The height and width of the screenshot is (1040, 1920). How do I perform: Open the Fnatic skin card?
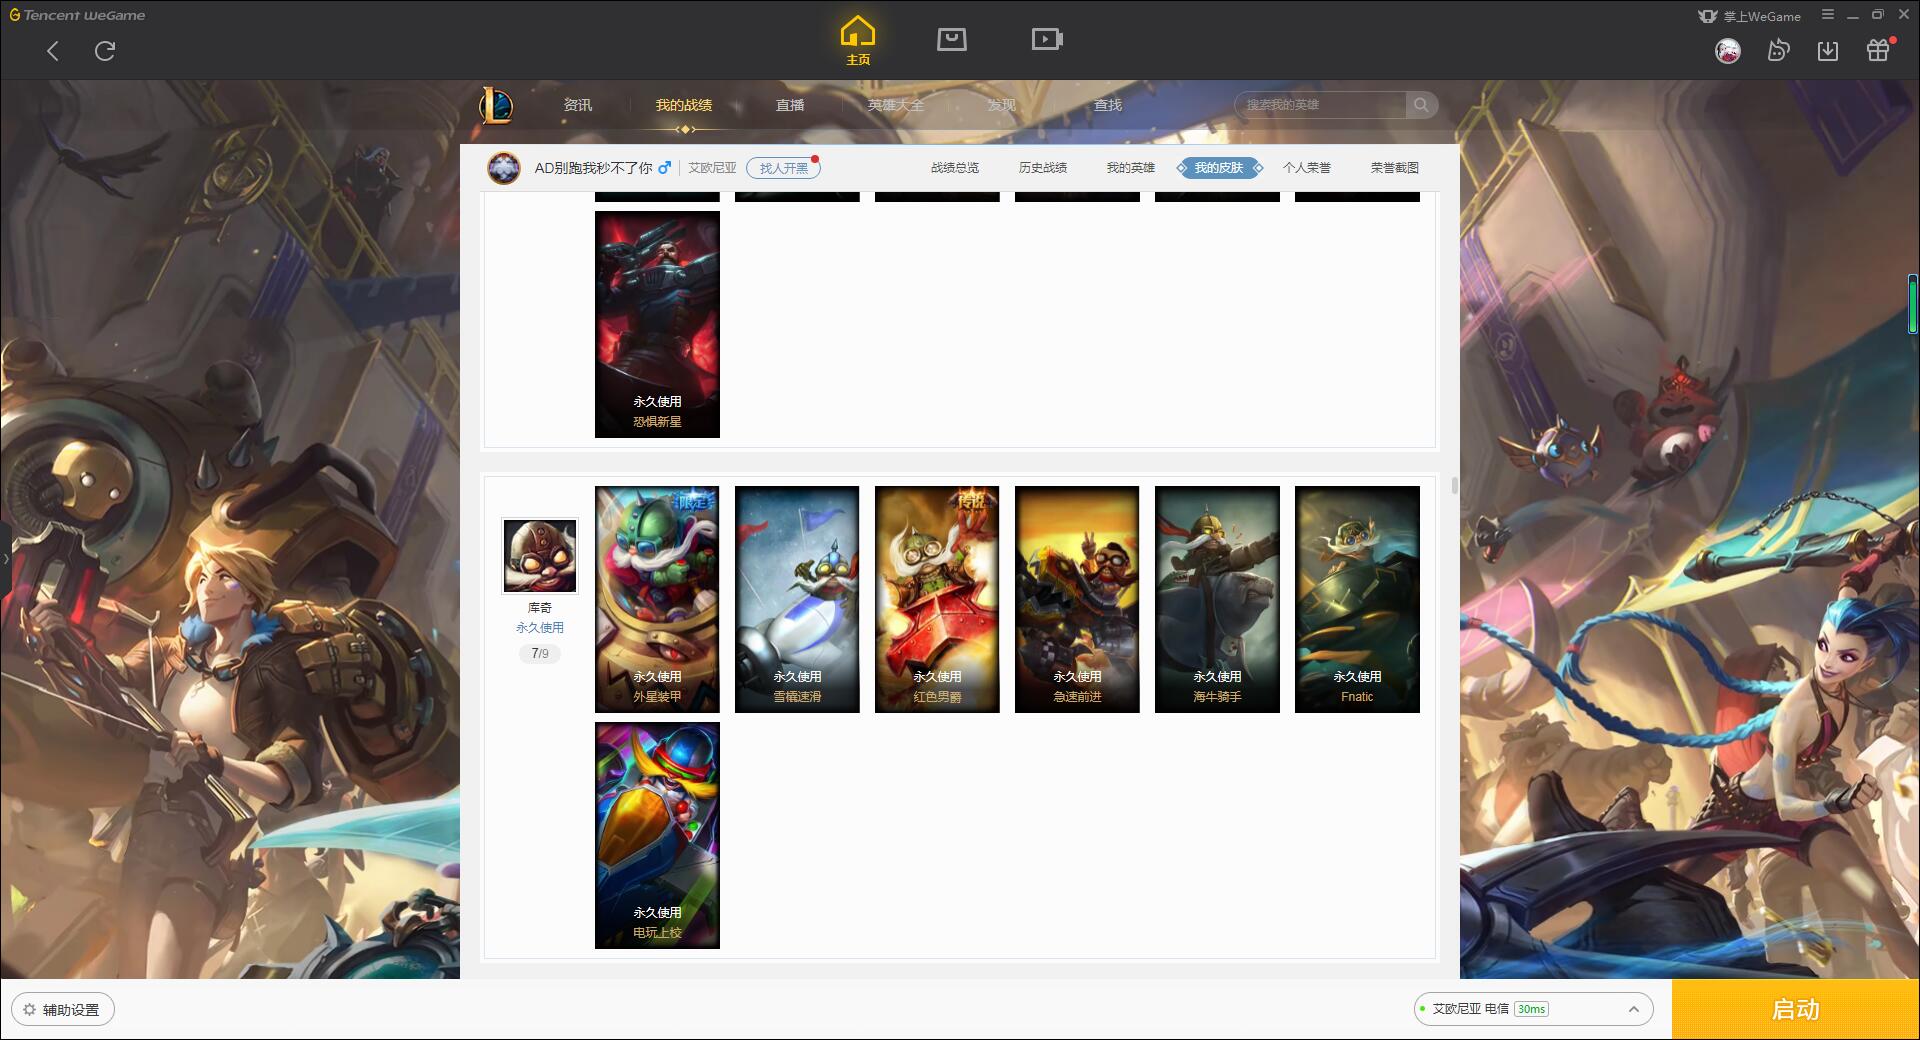click(x=1357, y=599)
